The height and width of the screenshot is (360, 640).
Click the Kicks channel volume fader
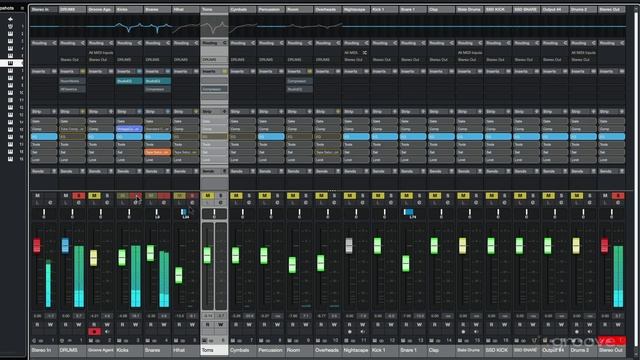click(x=122, y=258)
